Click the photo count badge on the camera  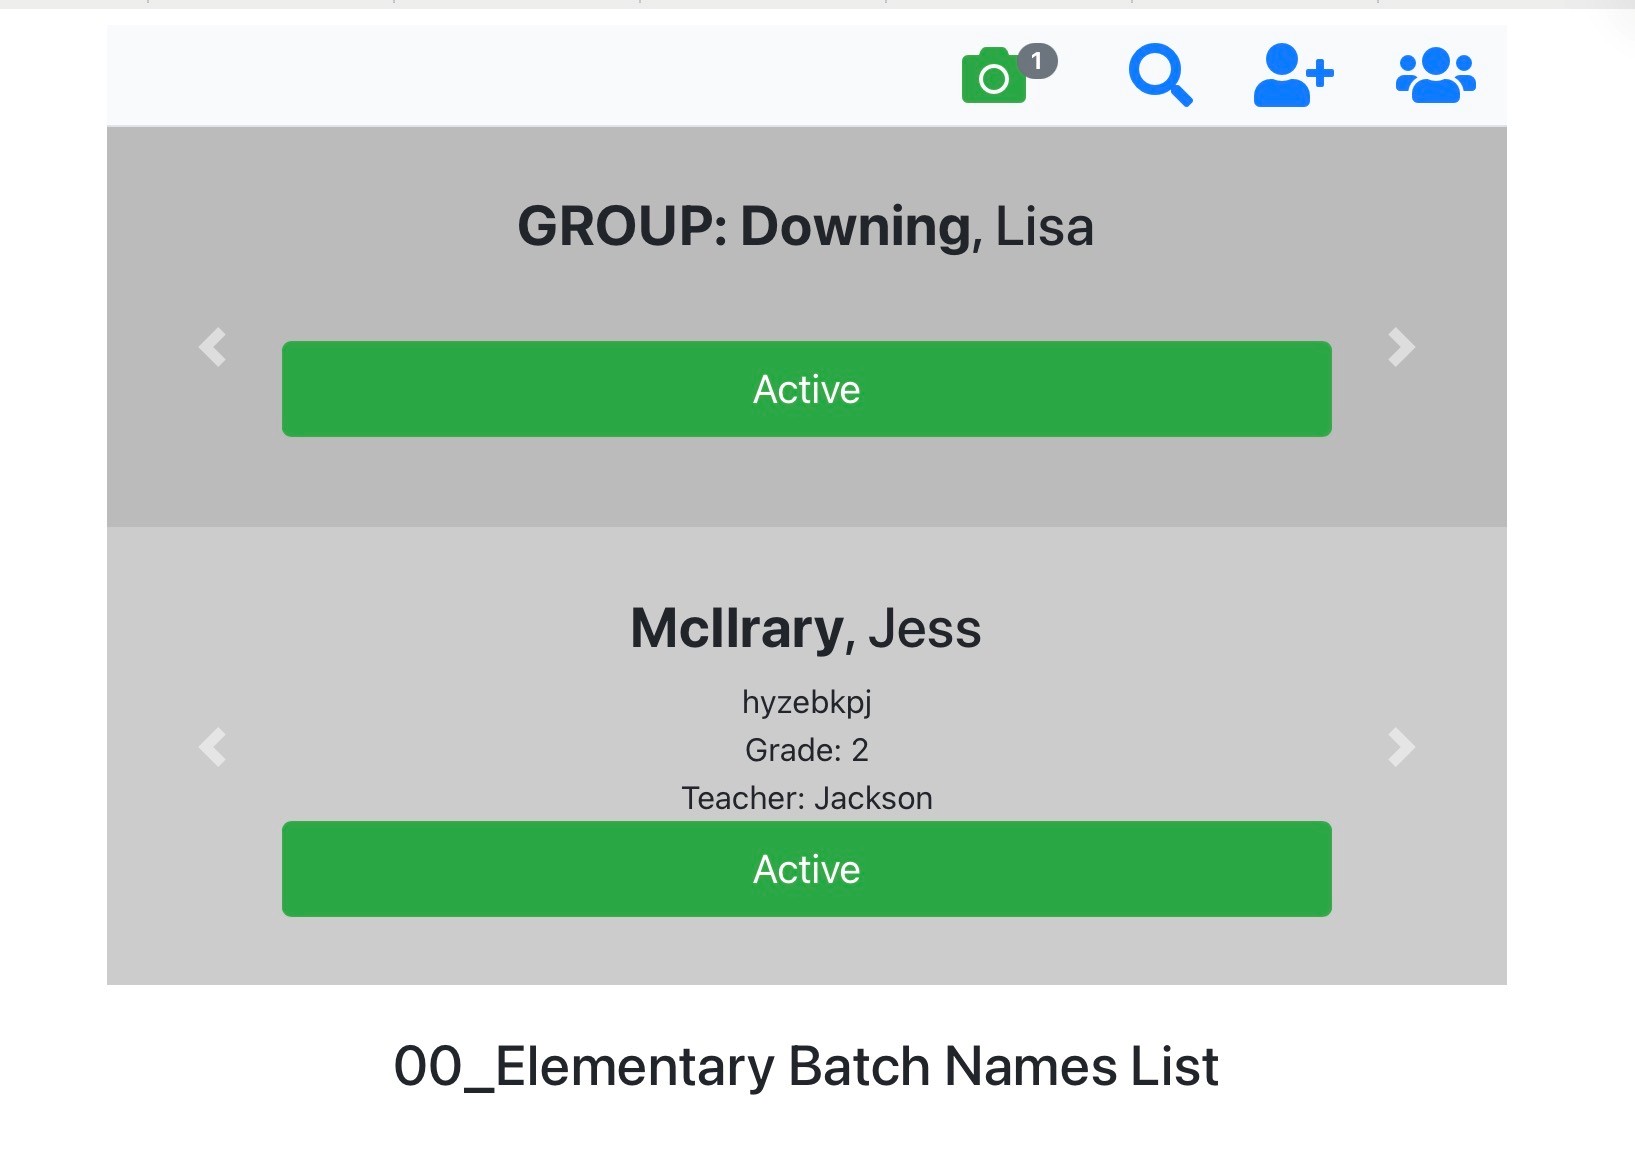(1037, 62)
